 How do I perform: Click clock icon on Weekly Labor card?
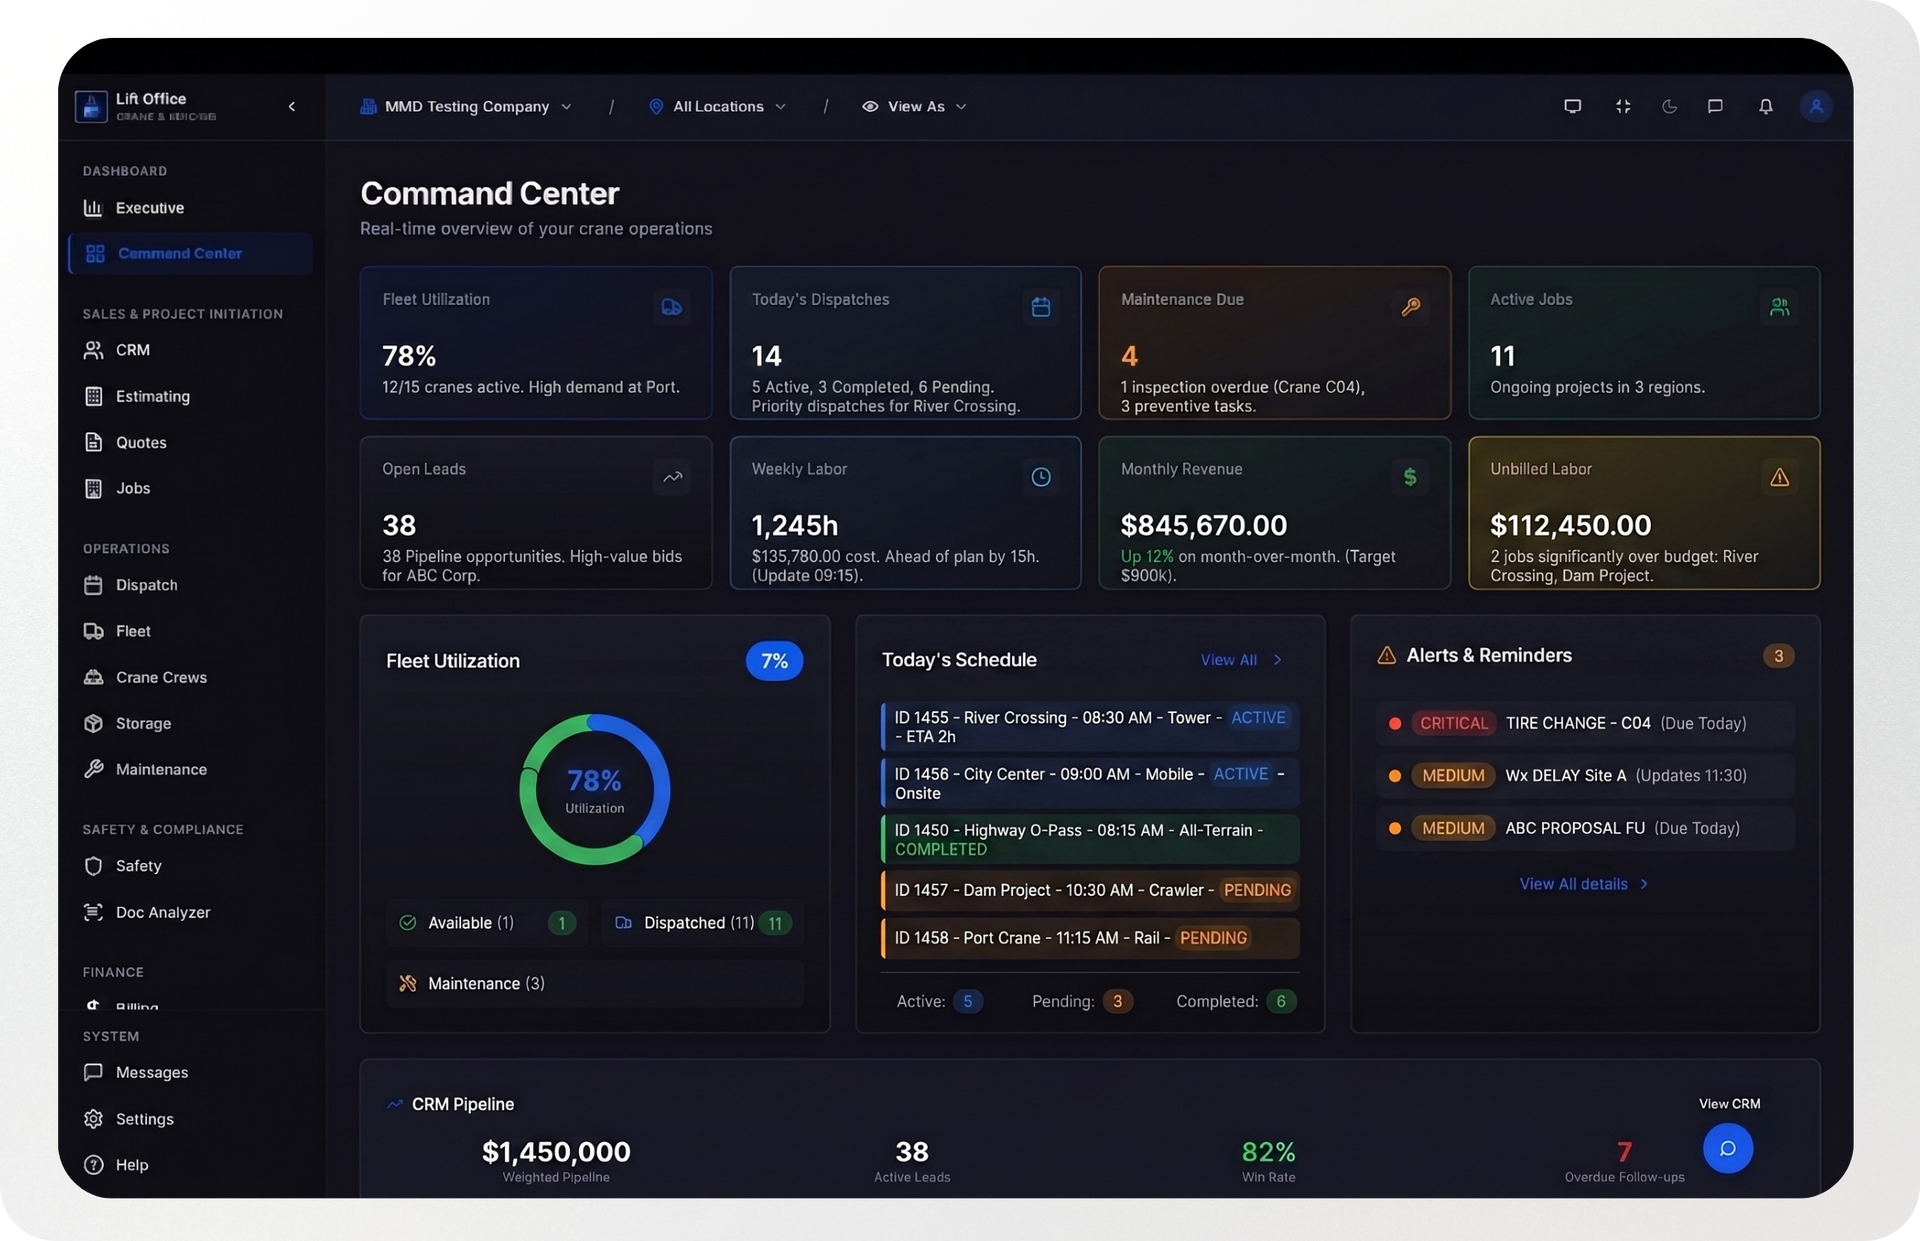[1041, 477]
